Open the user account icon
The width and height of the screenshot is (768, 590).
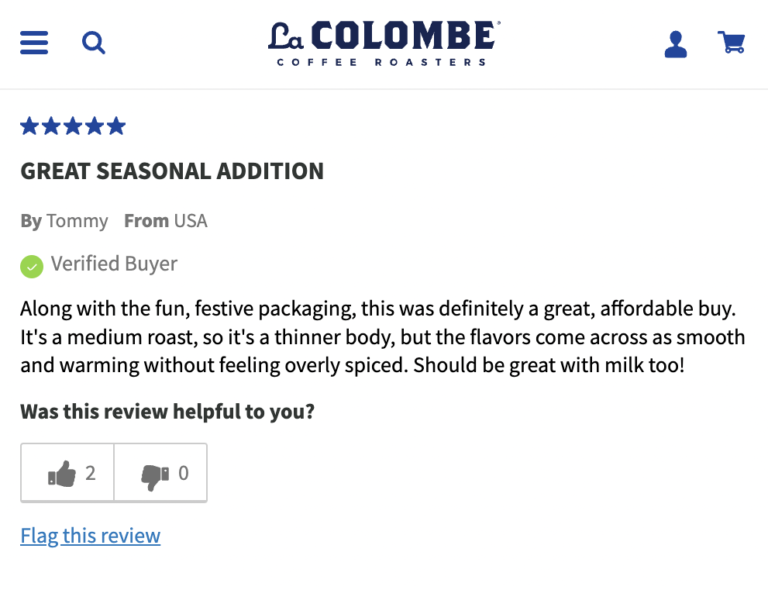point(676,44)
